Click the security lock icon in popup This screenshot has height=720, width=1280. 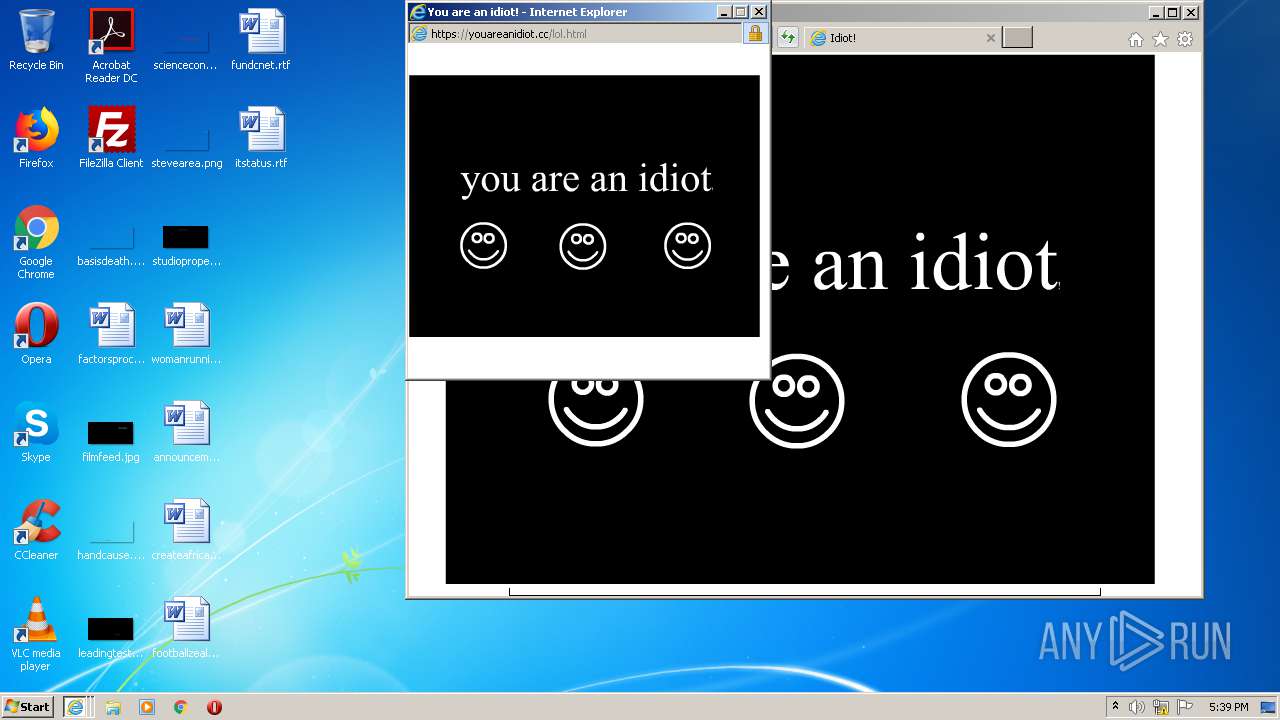point(755,34)
